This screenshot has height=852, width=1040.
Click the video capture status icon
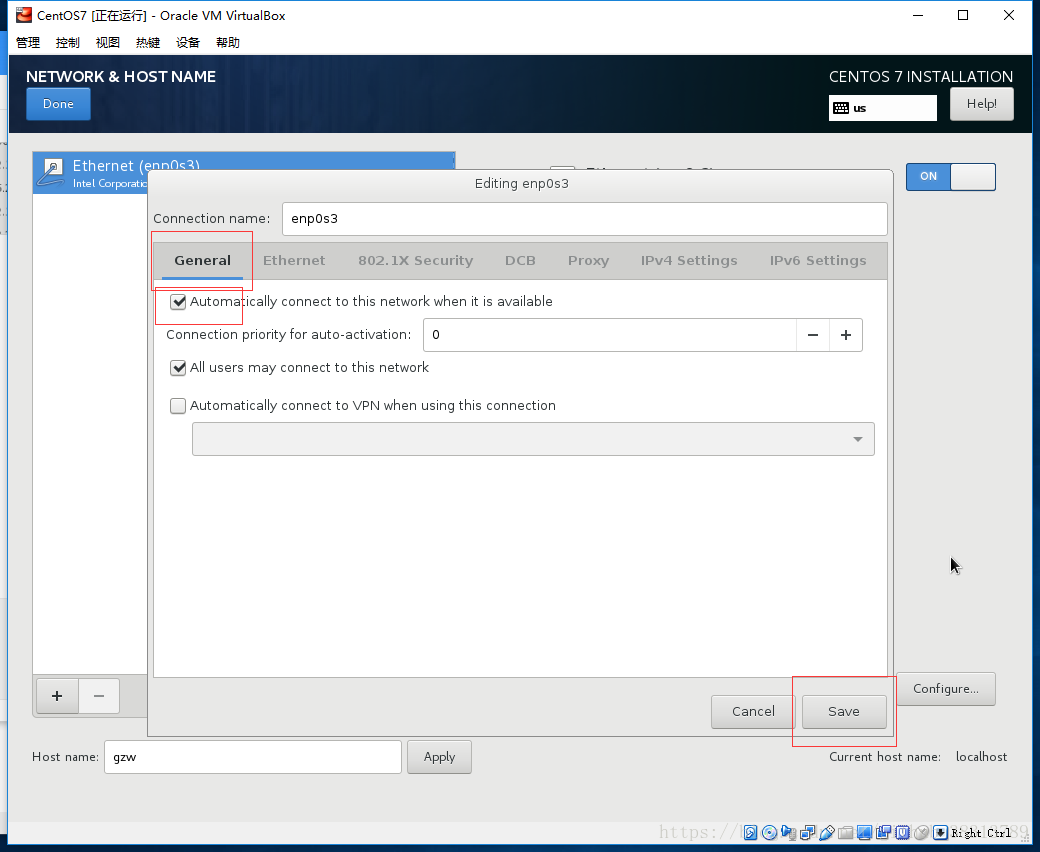coord(883,832)
